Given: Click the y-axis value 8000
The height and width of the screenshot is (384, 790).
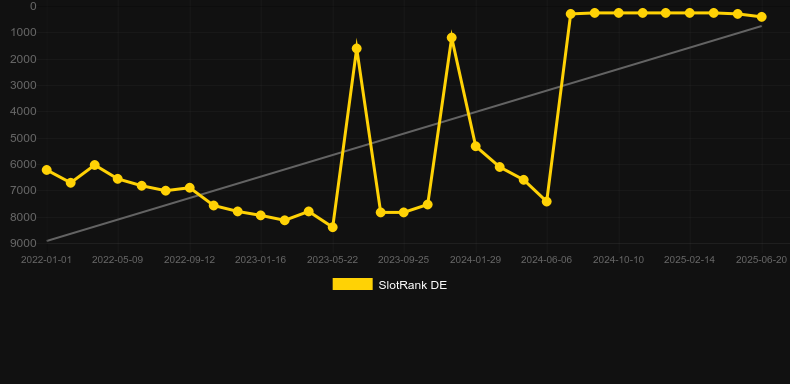Looking at the screenshot, I should pyautogui.click(x=24, y=217).
